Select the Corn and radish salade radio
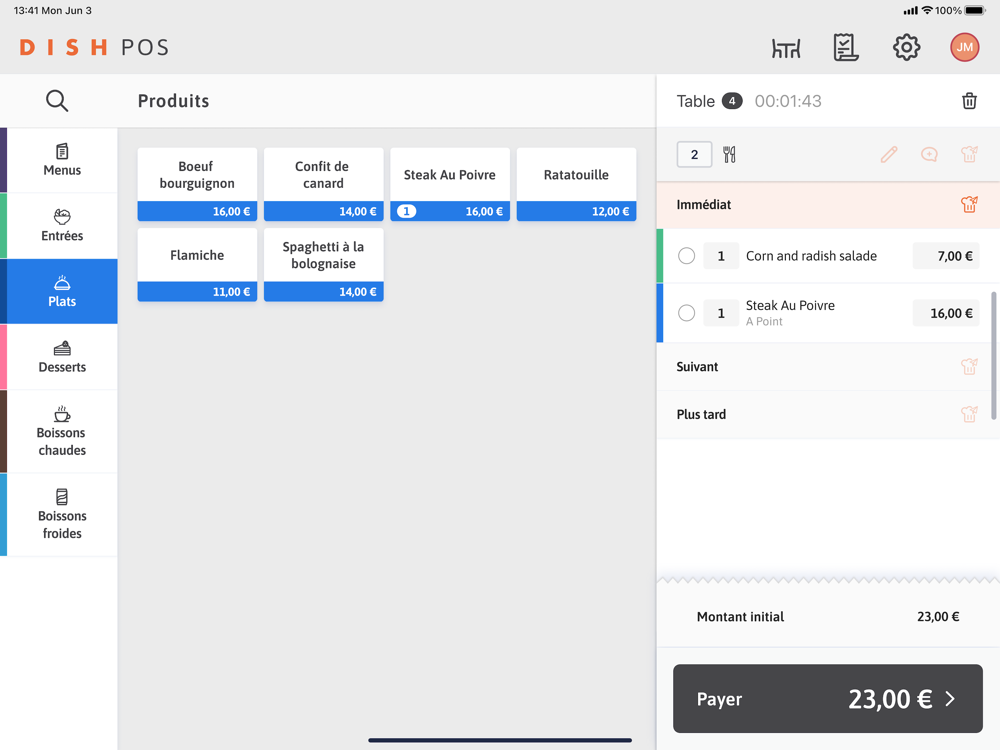 point(687,256)
